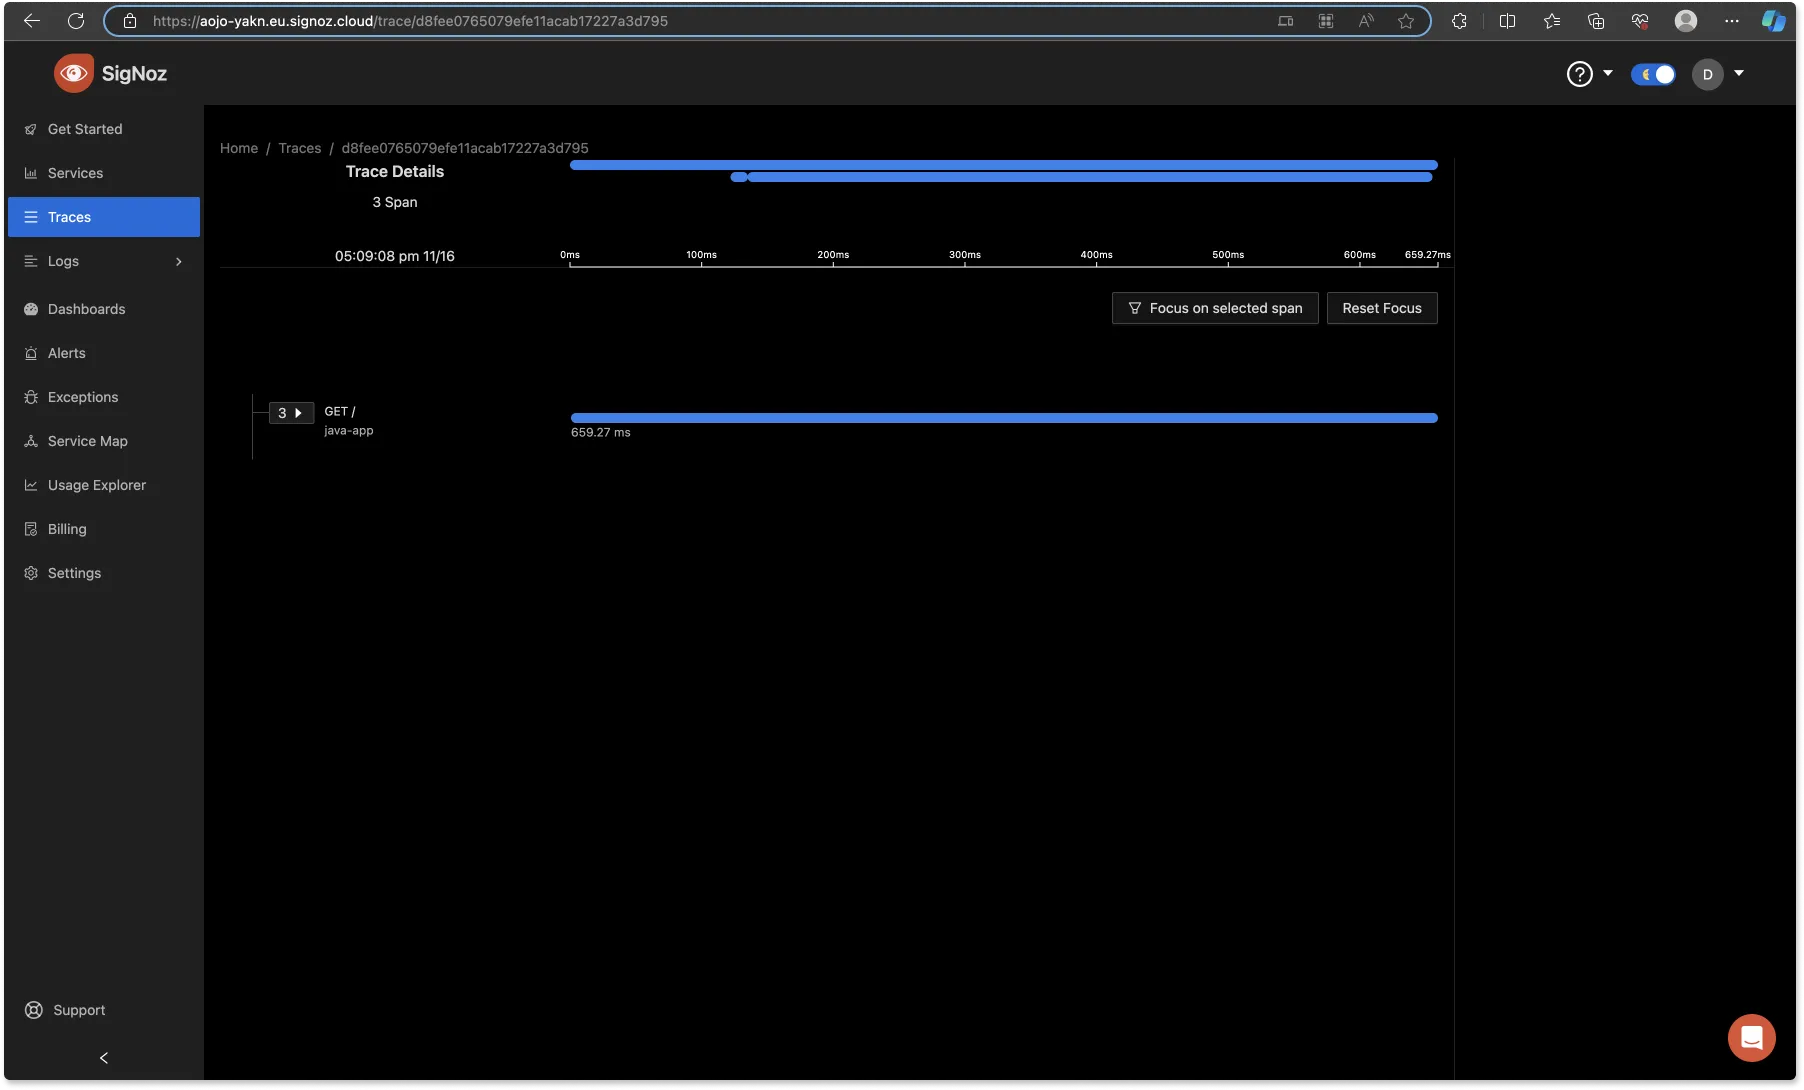The width and height of the screenshot is (1804, 1090).
Task: Open browser extensions puzzle icon
Action: (x=1459, y=20)
